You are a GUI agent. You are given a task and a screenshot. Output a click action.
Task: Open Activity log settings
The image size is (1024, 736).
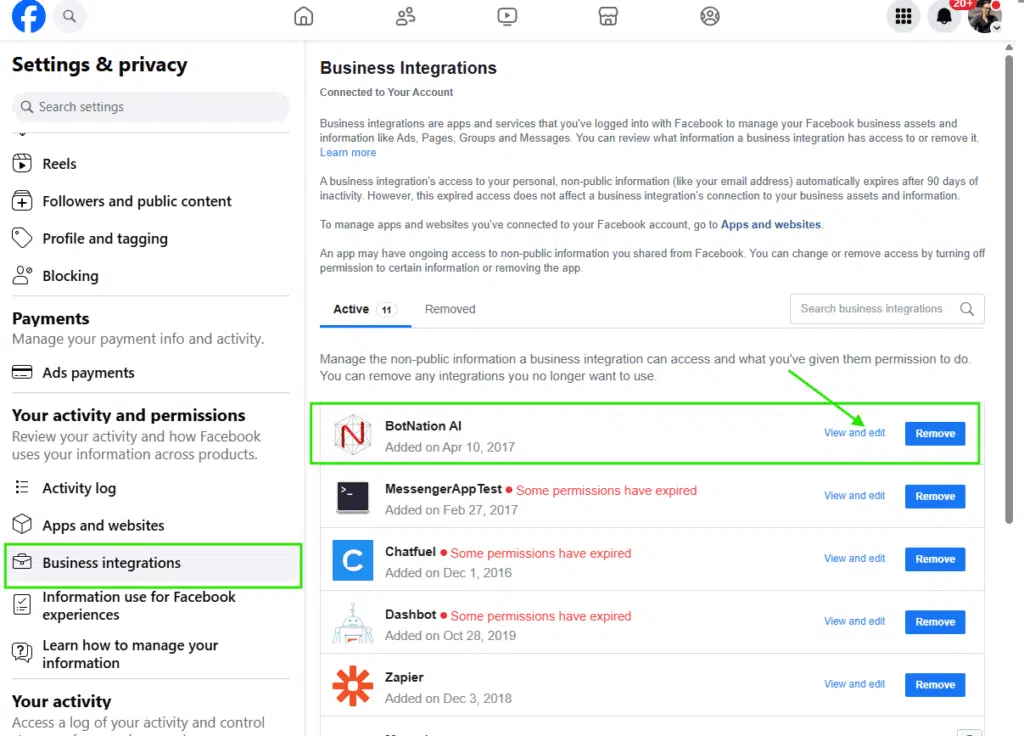point(79,488)
